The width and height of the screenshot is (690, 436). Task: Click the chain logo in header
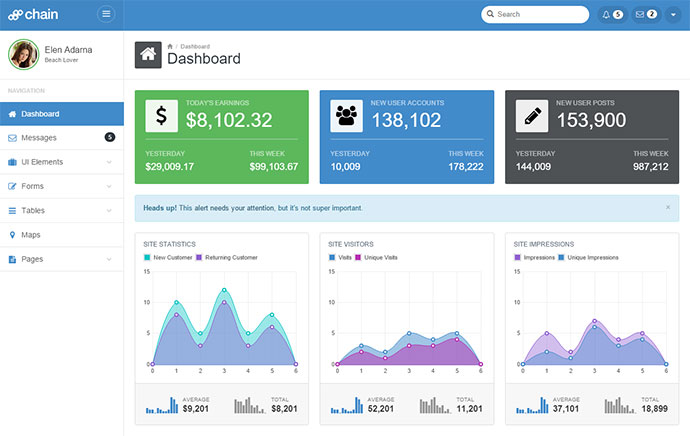pos(35,14)
